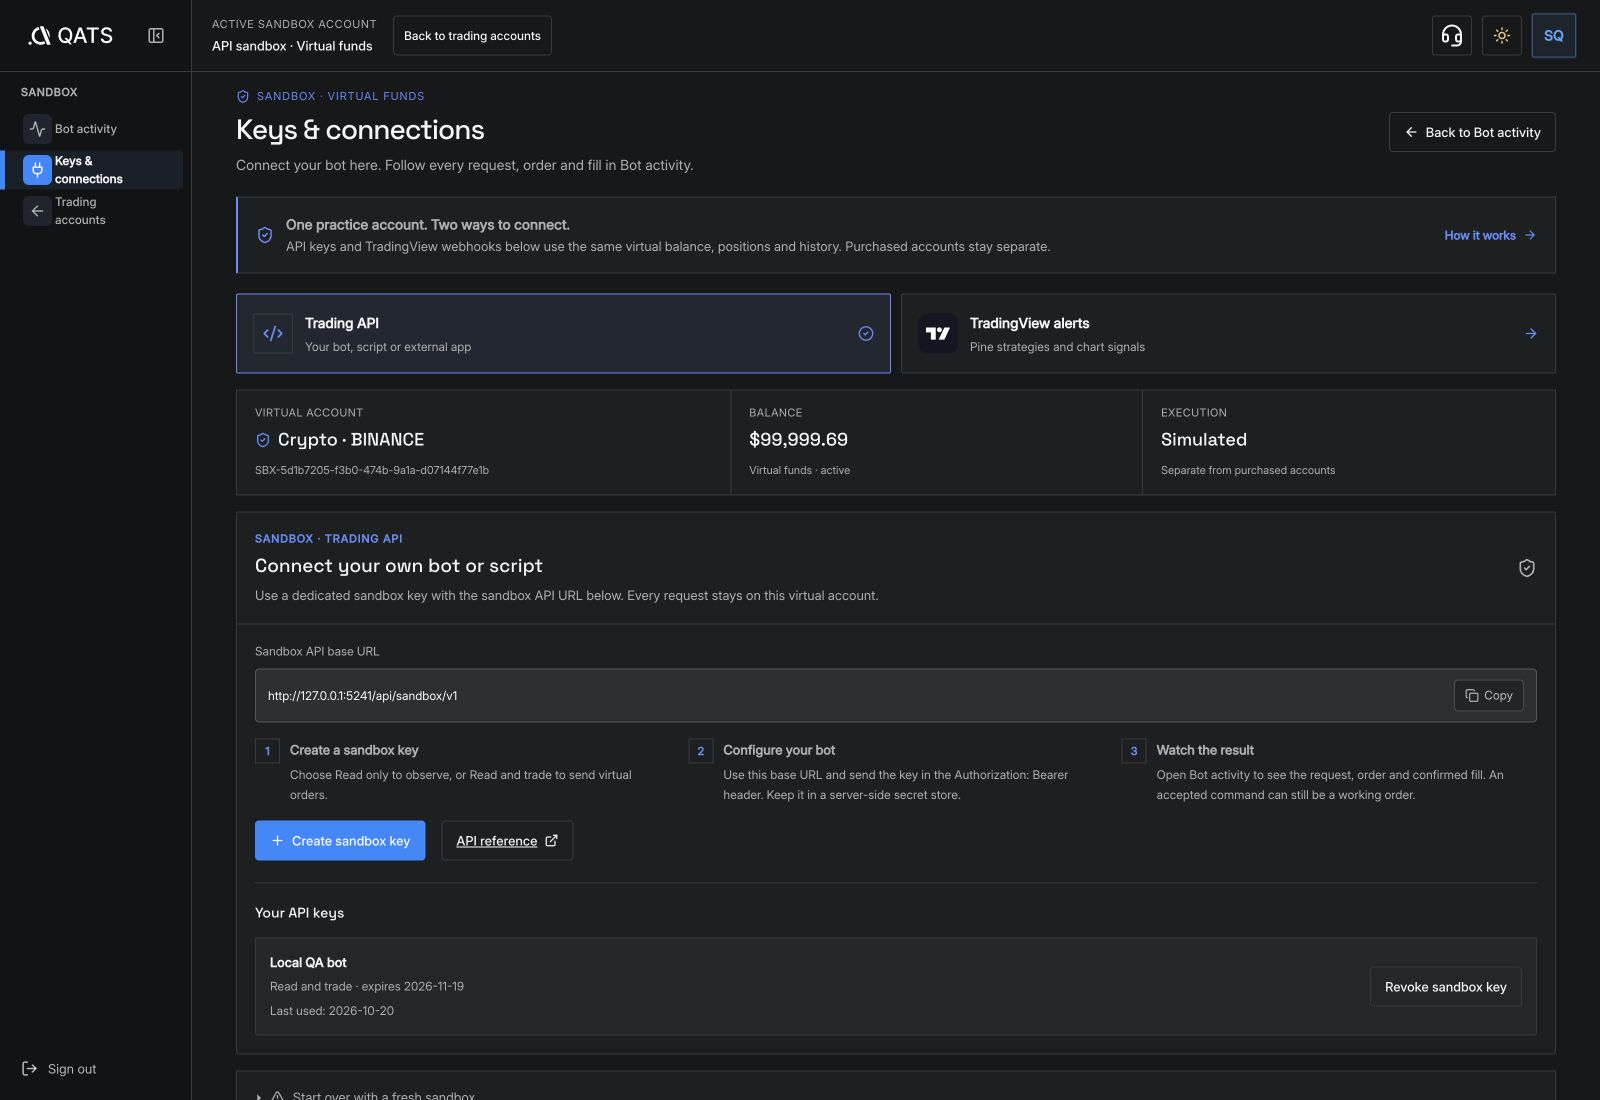Click the Trading API code icon
Screen dimensions: 1600x1100
tap(273, 334)
